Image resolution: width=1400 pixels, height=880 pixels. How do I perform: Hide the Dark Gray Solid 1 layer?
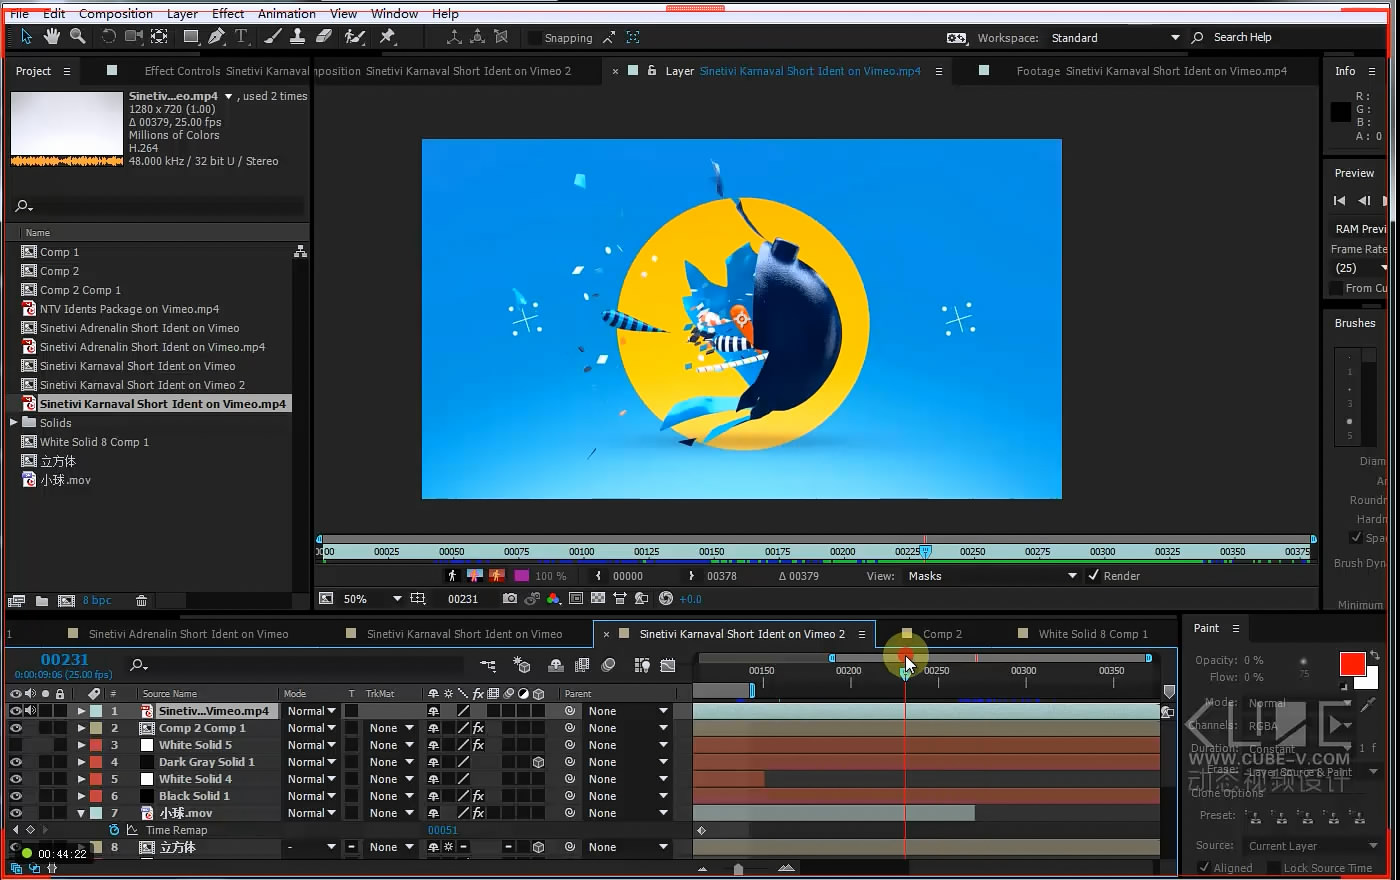pyautogui.click(x=15, y=762)
